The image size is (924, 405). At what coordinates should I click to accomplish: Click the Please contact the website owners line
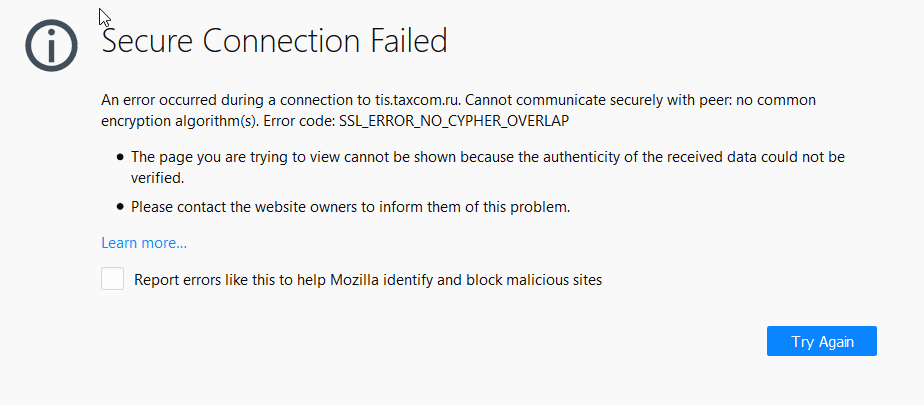(x=351, y=208)
